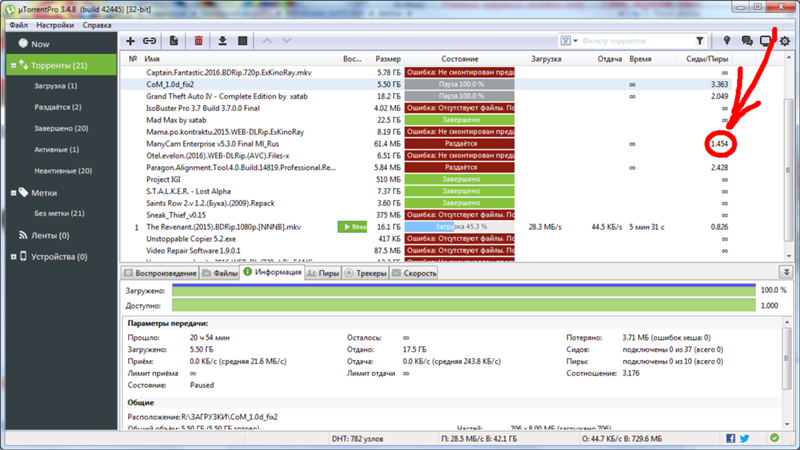Click the green Stream button for The Revenant

(353, 227)
